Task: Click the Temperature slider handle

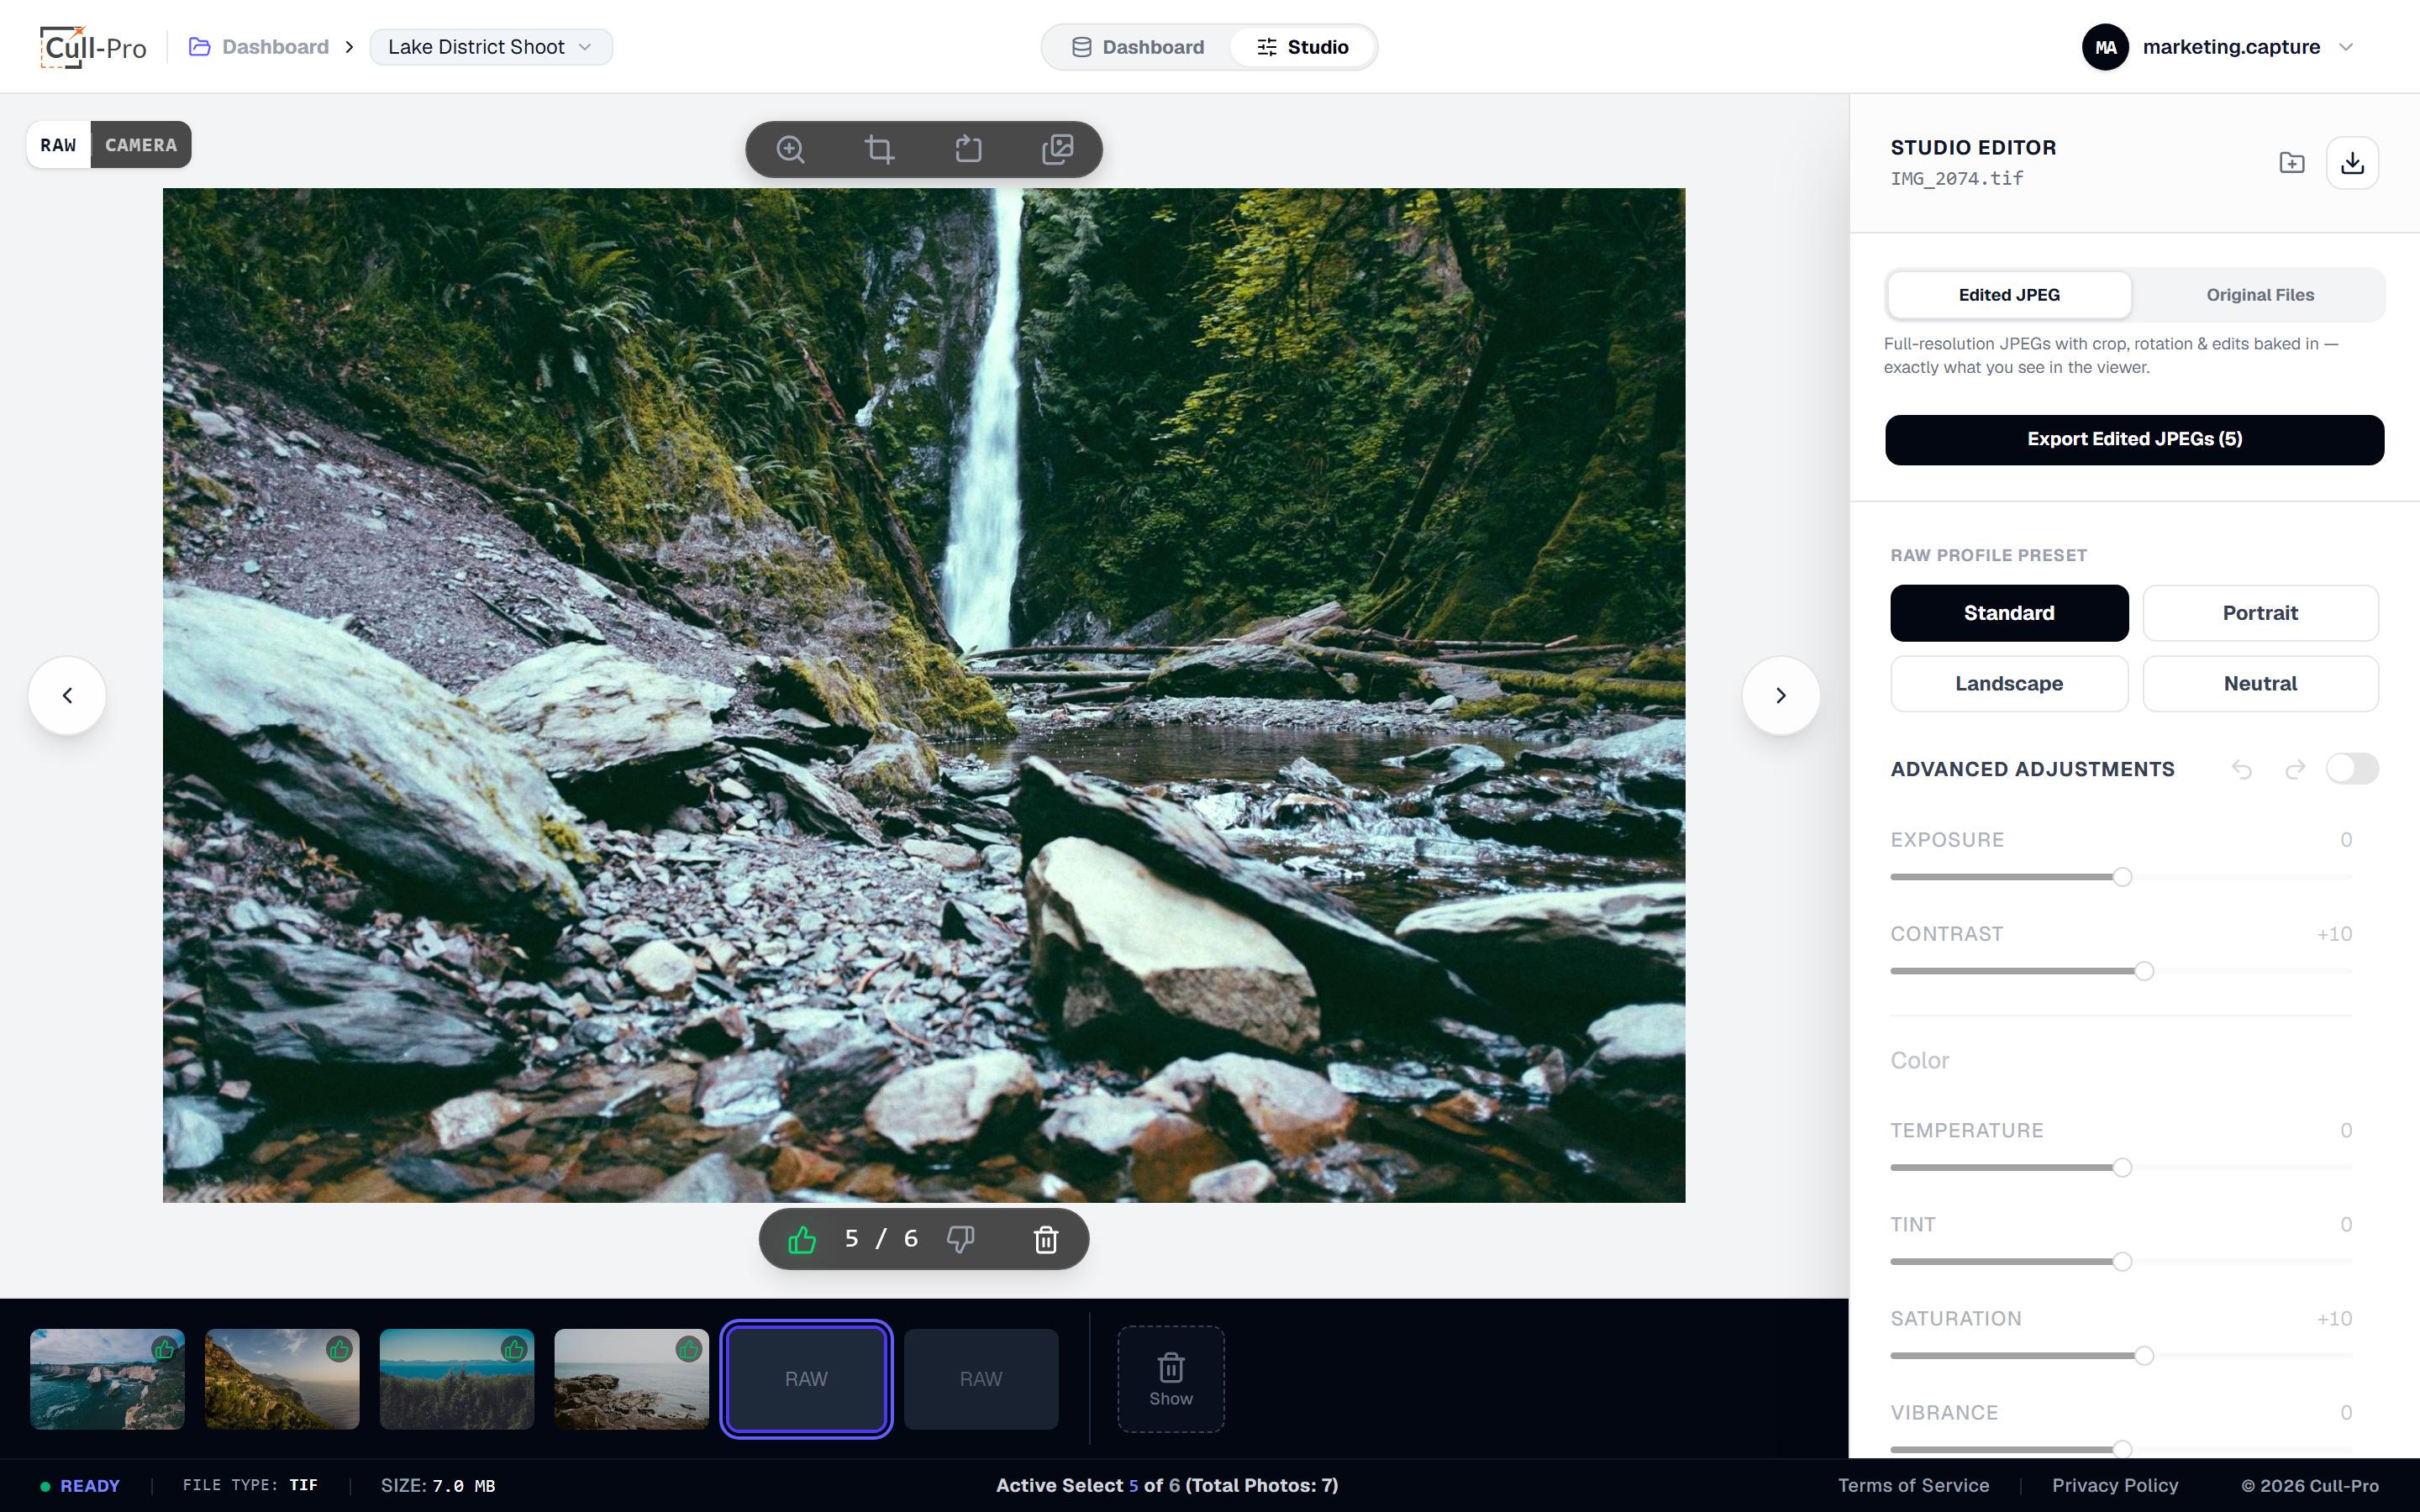Action: (2122, 1168)
